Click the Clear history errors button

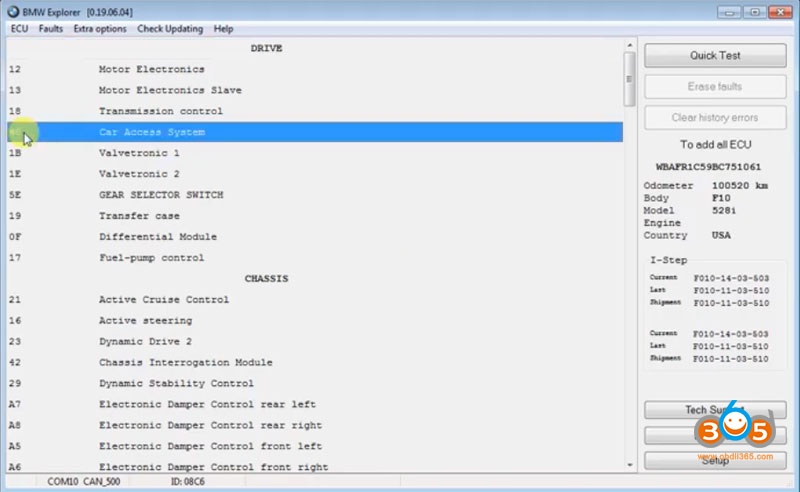coord(715,118)
